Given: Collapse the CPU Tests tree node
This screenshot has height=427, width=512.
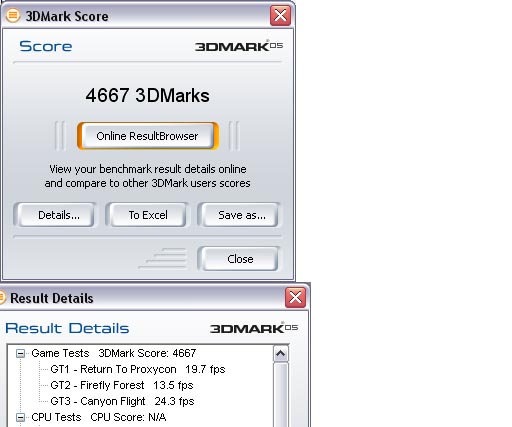Looking at the screenshot, I should coord(20,417).
